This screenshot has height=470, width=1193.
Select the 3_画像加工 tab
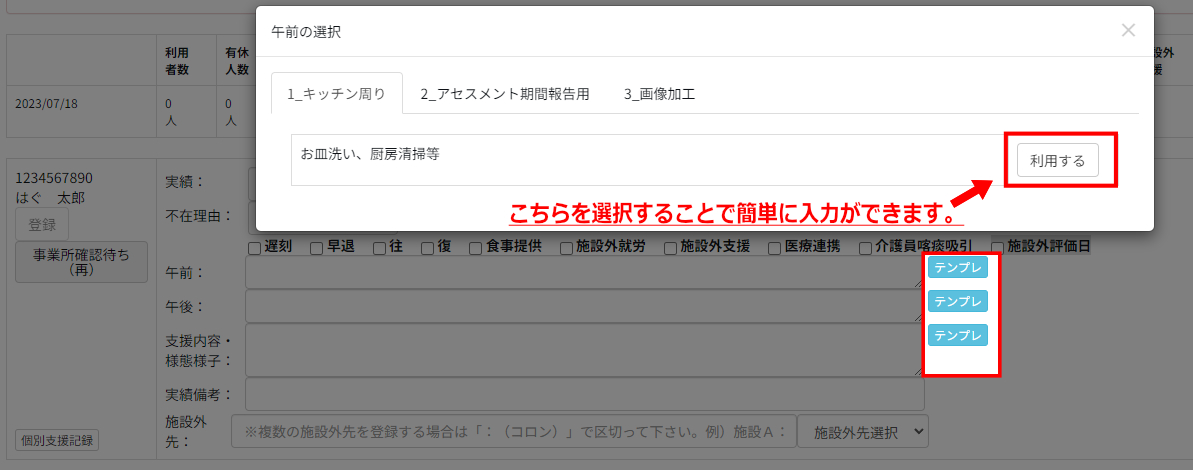(659, 94)
